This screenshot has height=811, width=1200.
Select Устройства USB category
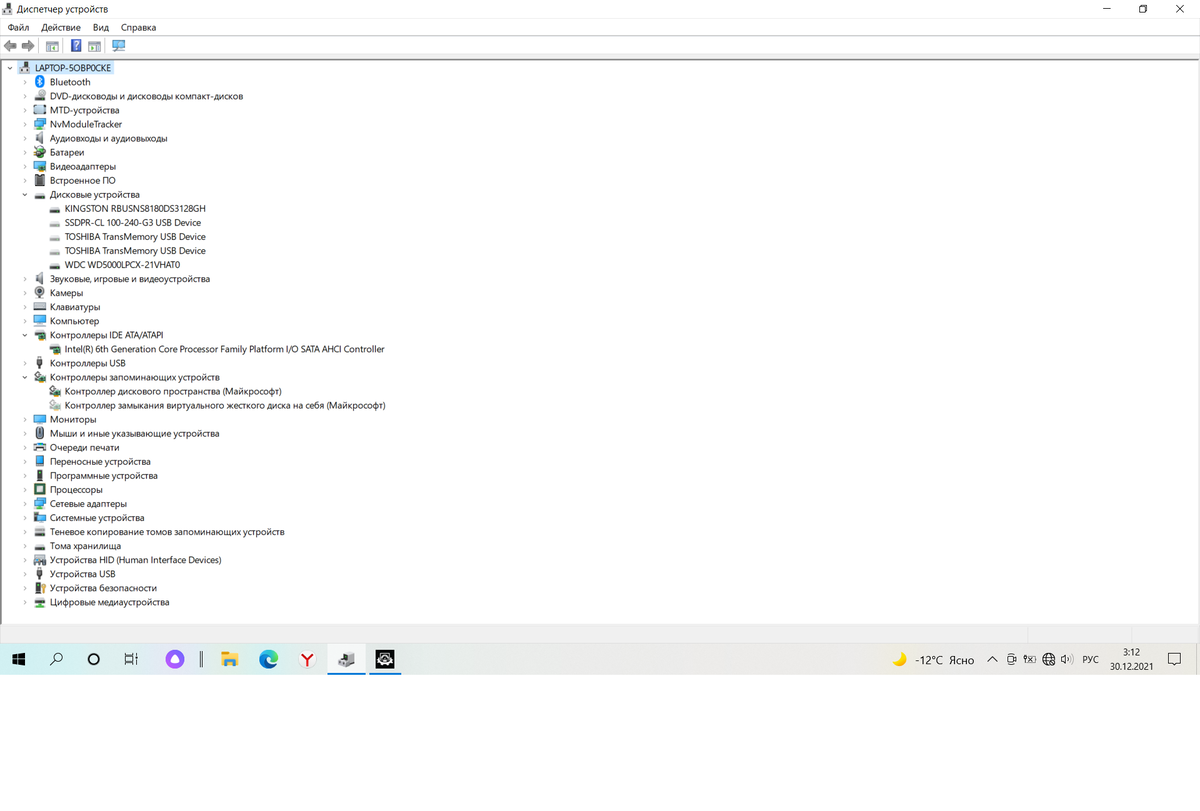coord(83,574)
